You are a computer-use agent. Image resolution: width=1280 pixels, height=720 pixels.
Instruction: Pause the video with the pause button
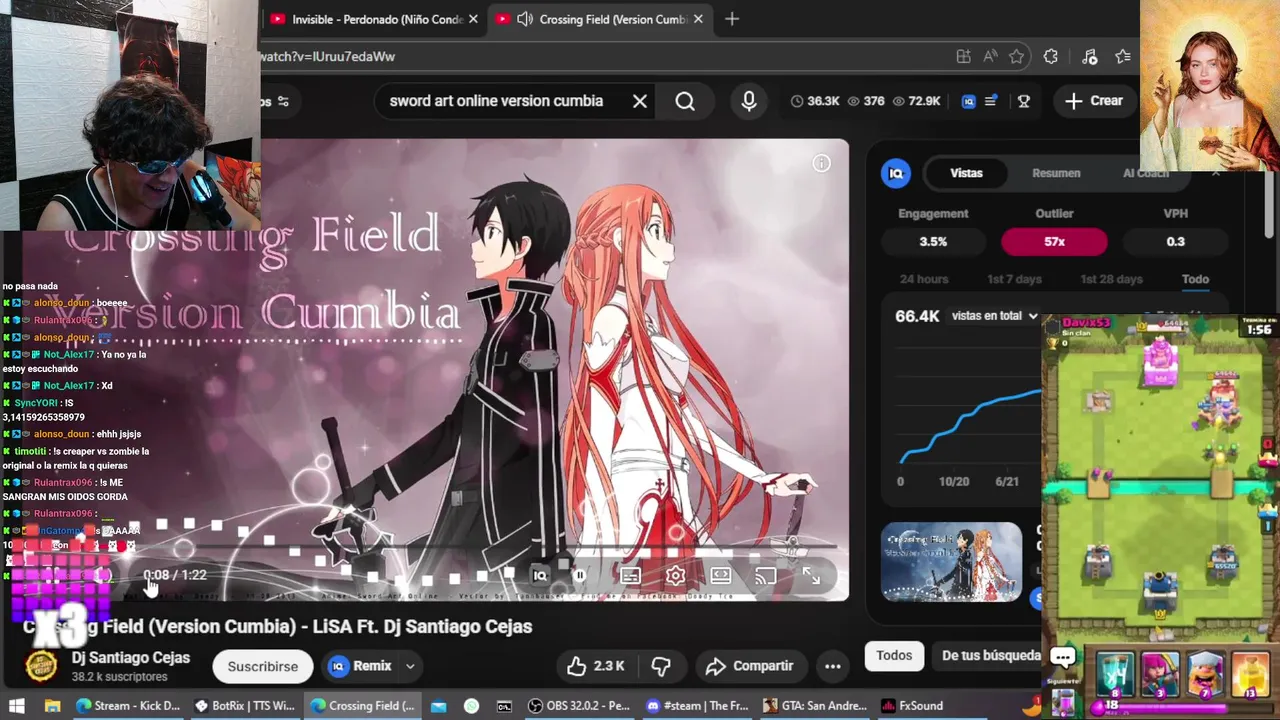[x=580, y=575]
